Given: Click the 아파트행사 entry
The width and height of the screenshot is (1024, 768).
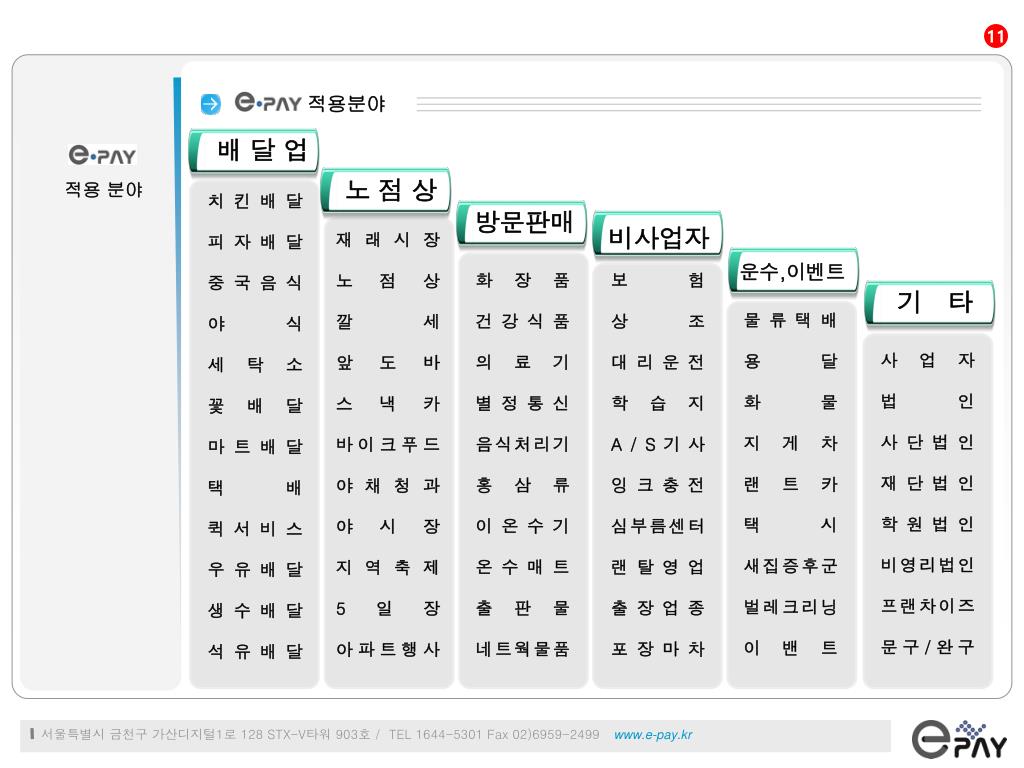Looking at the screenshot, I should point(388,649).
